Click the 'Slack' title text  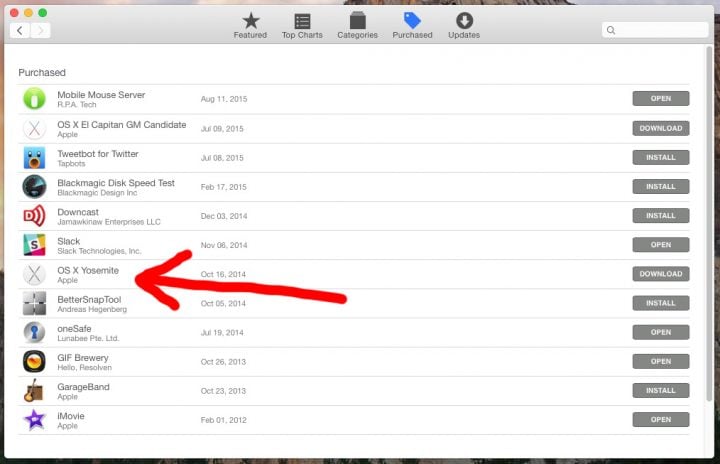pos(69,241)
